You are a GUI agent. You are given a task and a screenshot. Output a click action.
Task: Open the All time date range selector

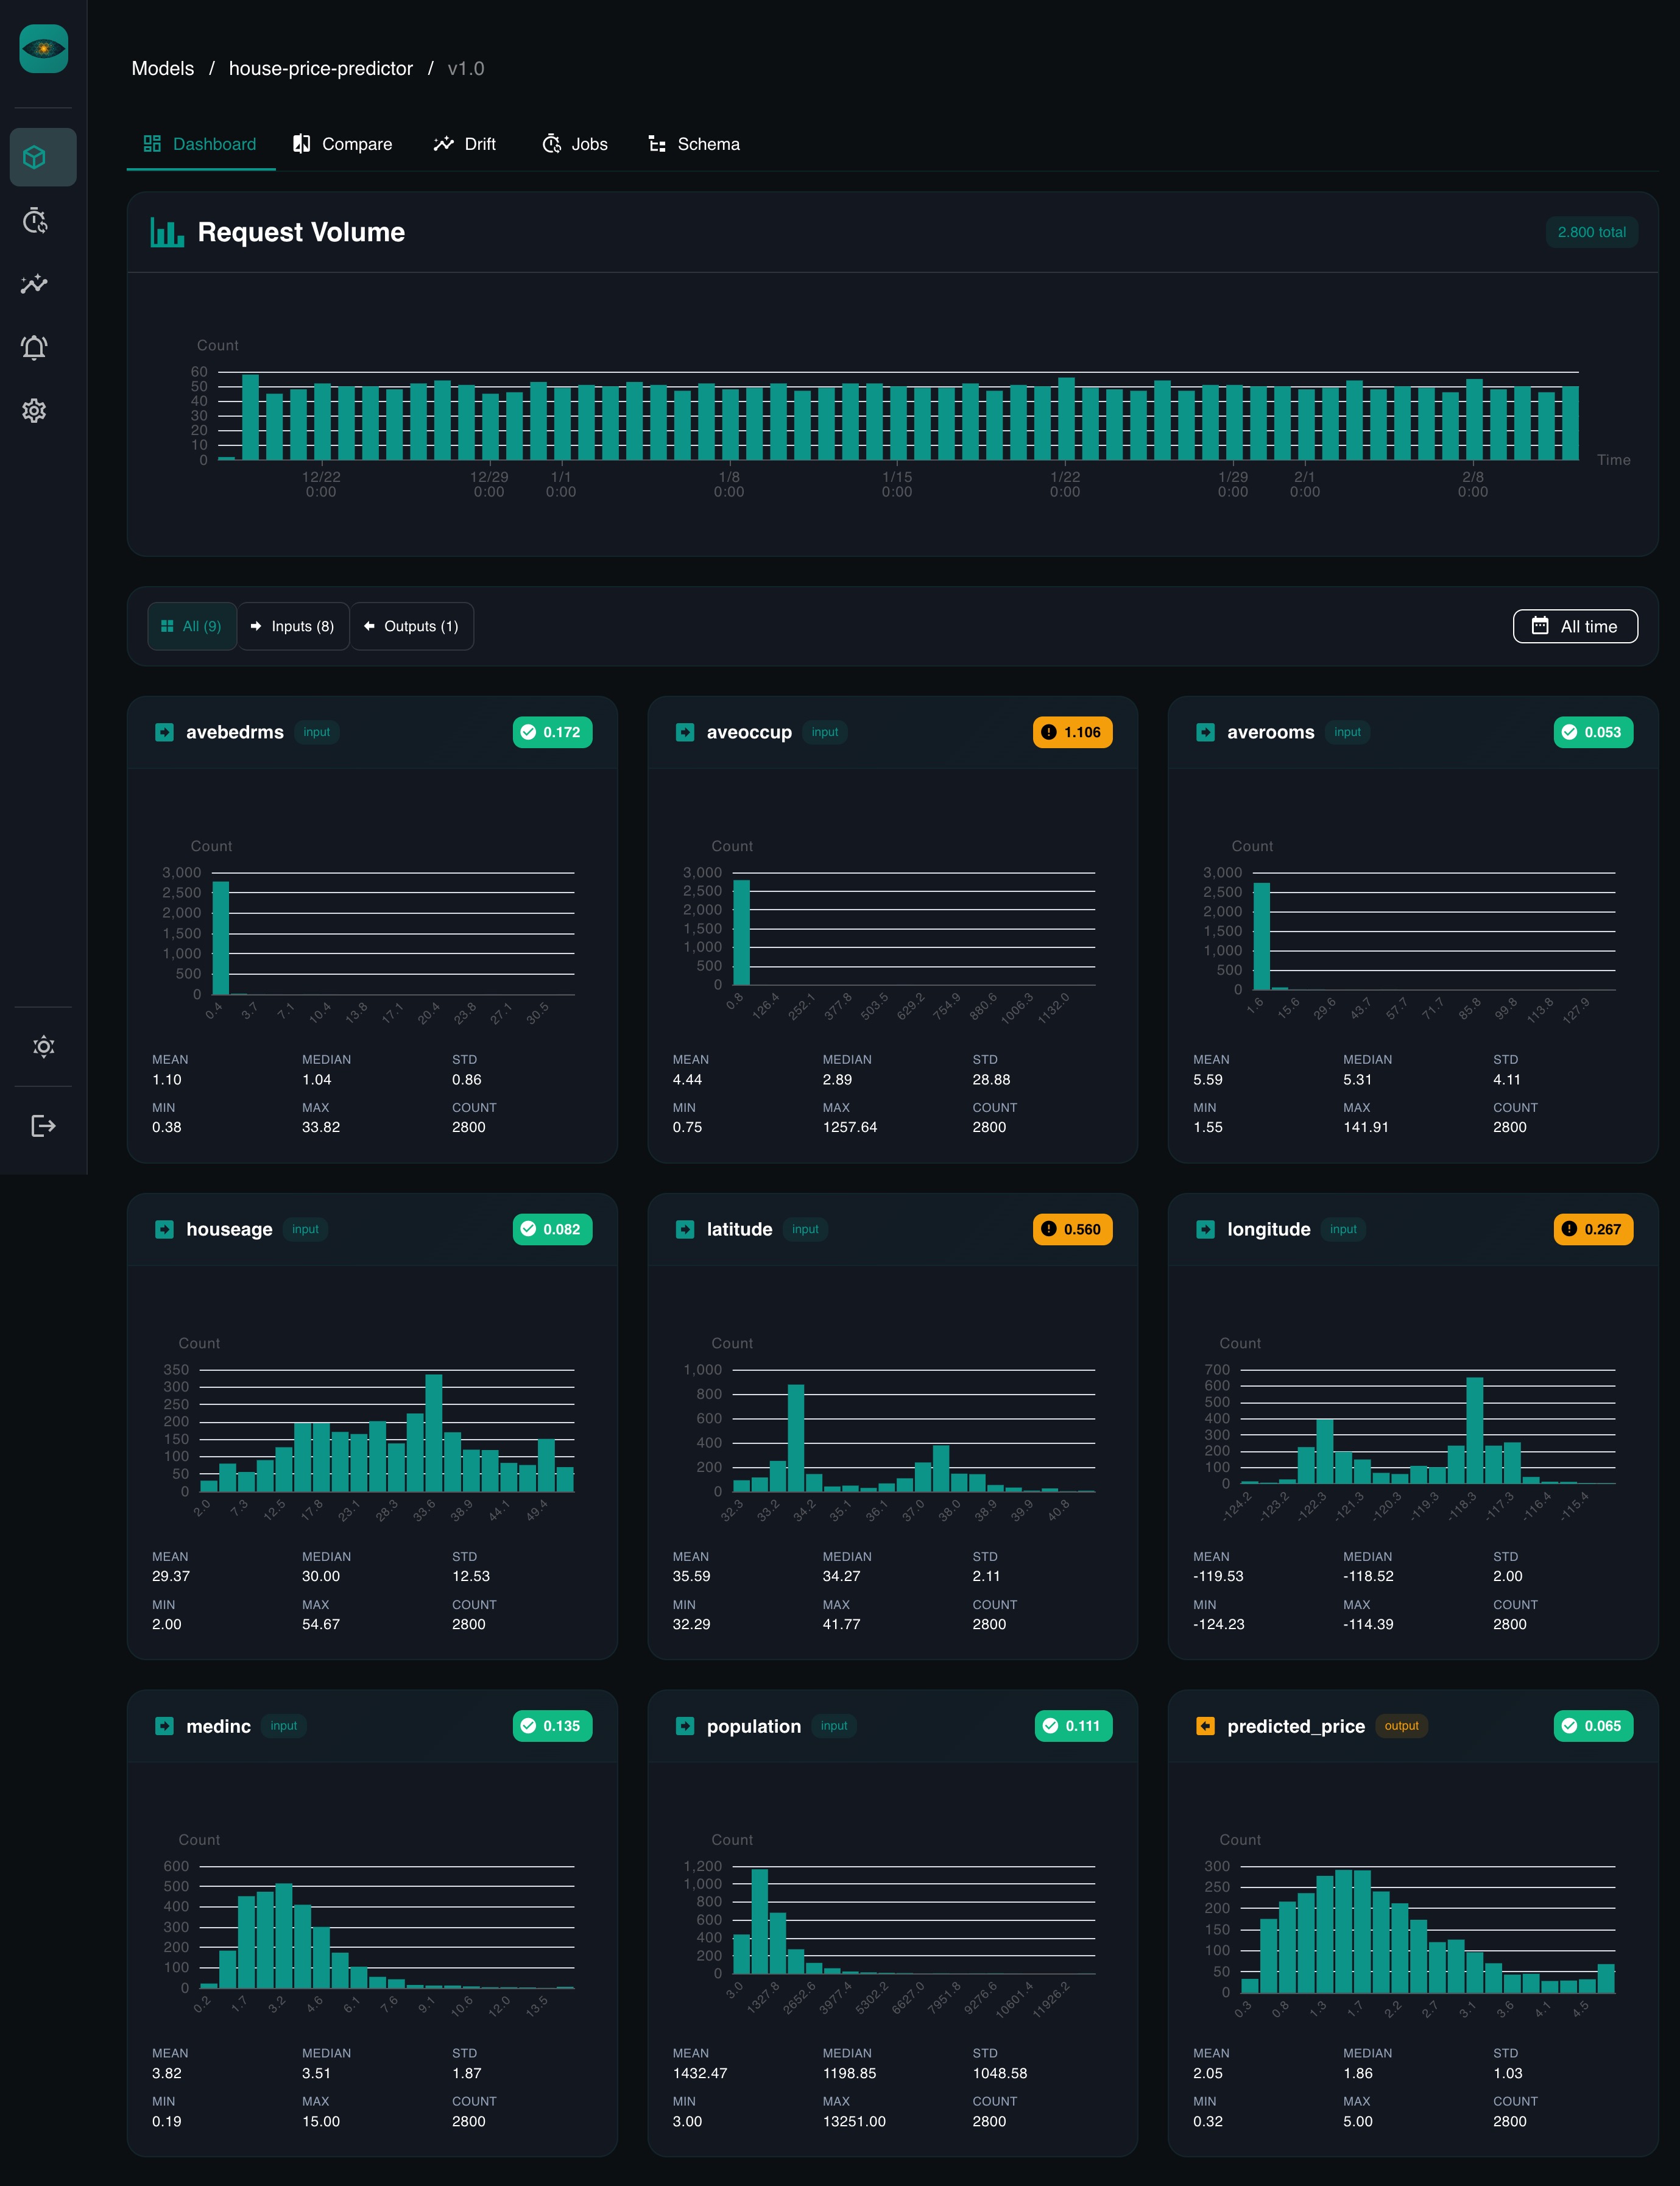click(1574, 626)
